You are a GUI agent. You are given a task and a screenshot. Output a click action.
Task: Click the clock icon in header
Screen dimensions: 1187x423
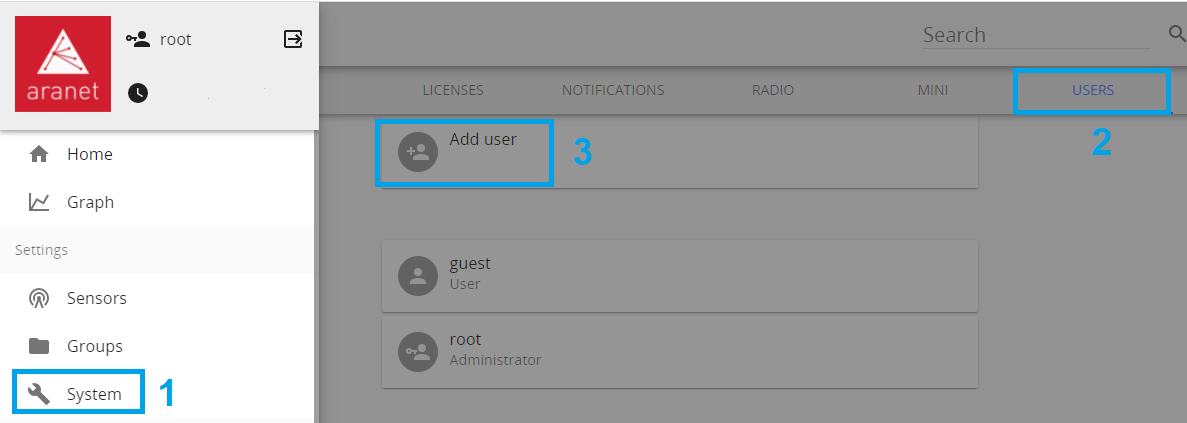pyautogui.click(x=138, y=93)
